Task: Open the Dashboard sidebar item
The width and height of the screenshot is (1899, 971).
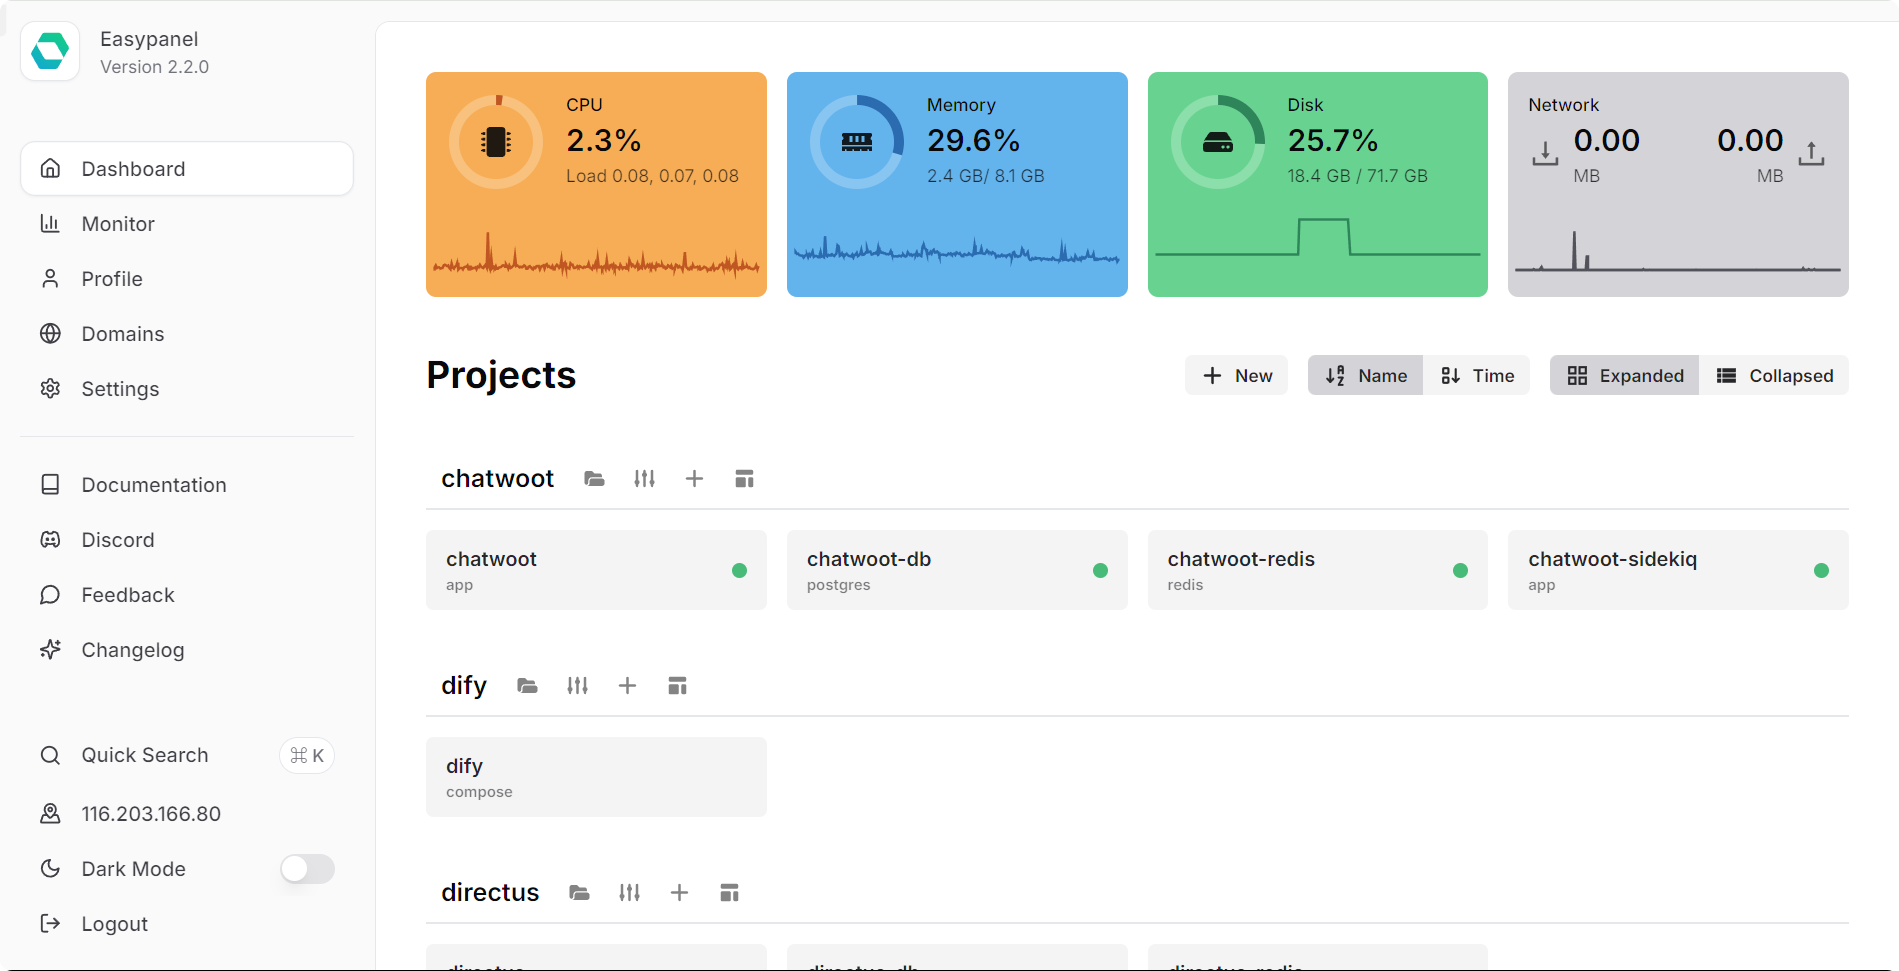Action: tap(187, 169)
